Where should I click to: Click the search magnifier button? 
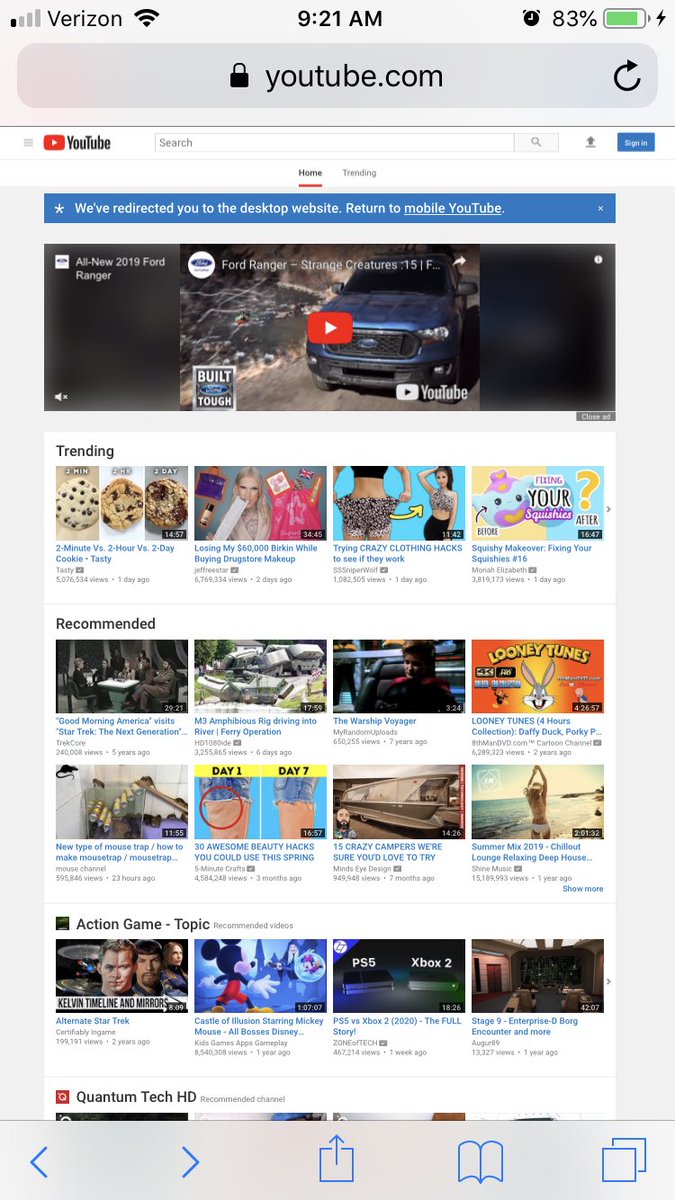pos(536,143)
